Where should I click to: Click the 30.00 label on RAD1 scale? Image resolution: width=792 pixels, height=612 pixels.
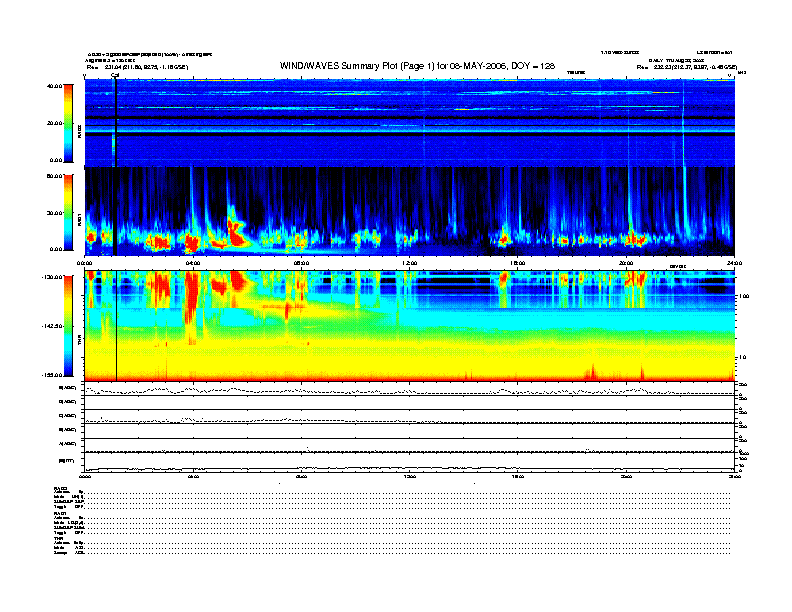[54, 213]
